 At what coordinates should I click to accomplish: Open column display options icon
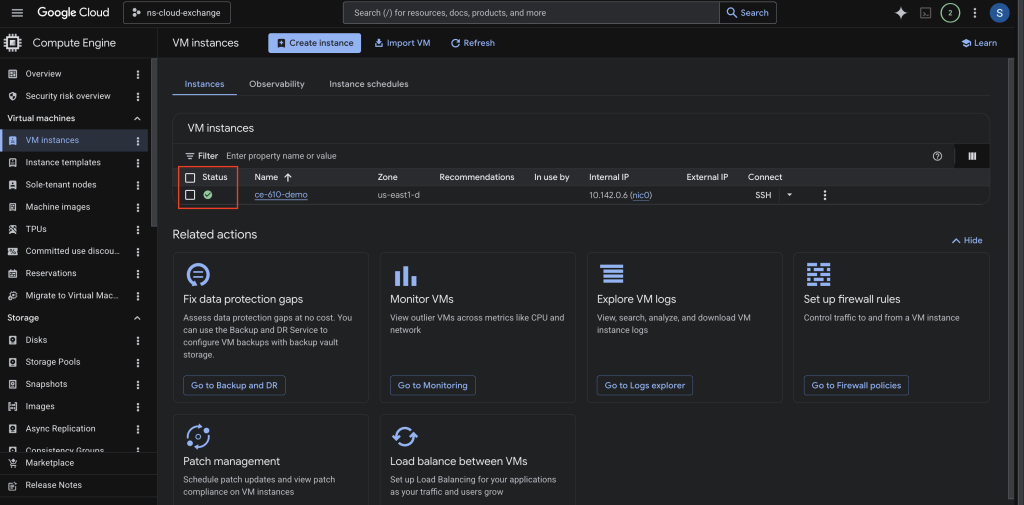(x=972, y=156)
